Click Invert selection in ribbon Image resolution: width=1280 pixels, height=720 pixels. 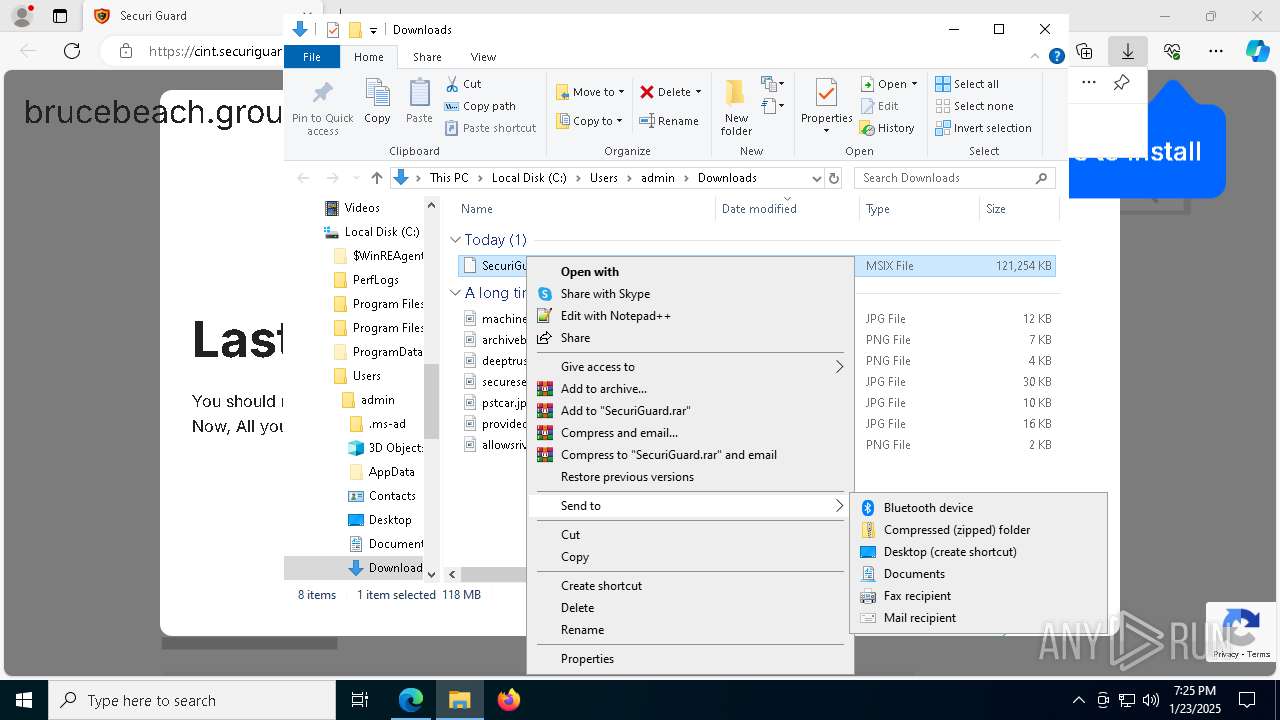pyautogui.click(x=983, y=128)
